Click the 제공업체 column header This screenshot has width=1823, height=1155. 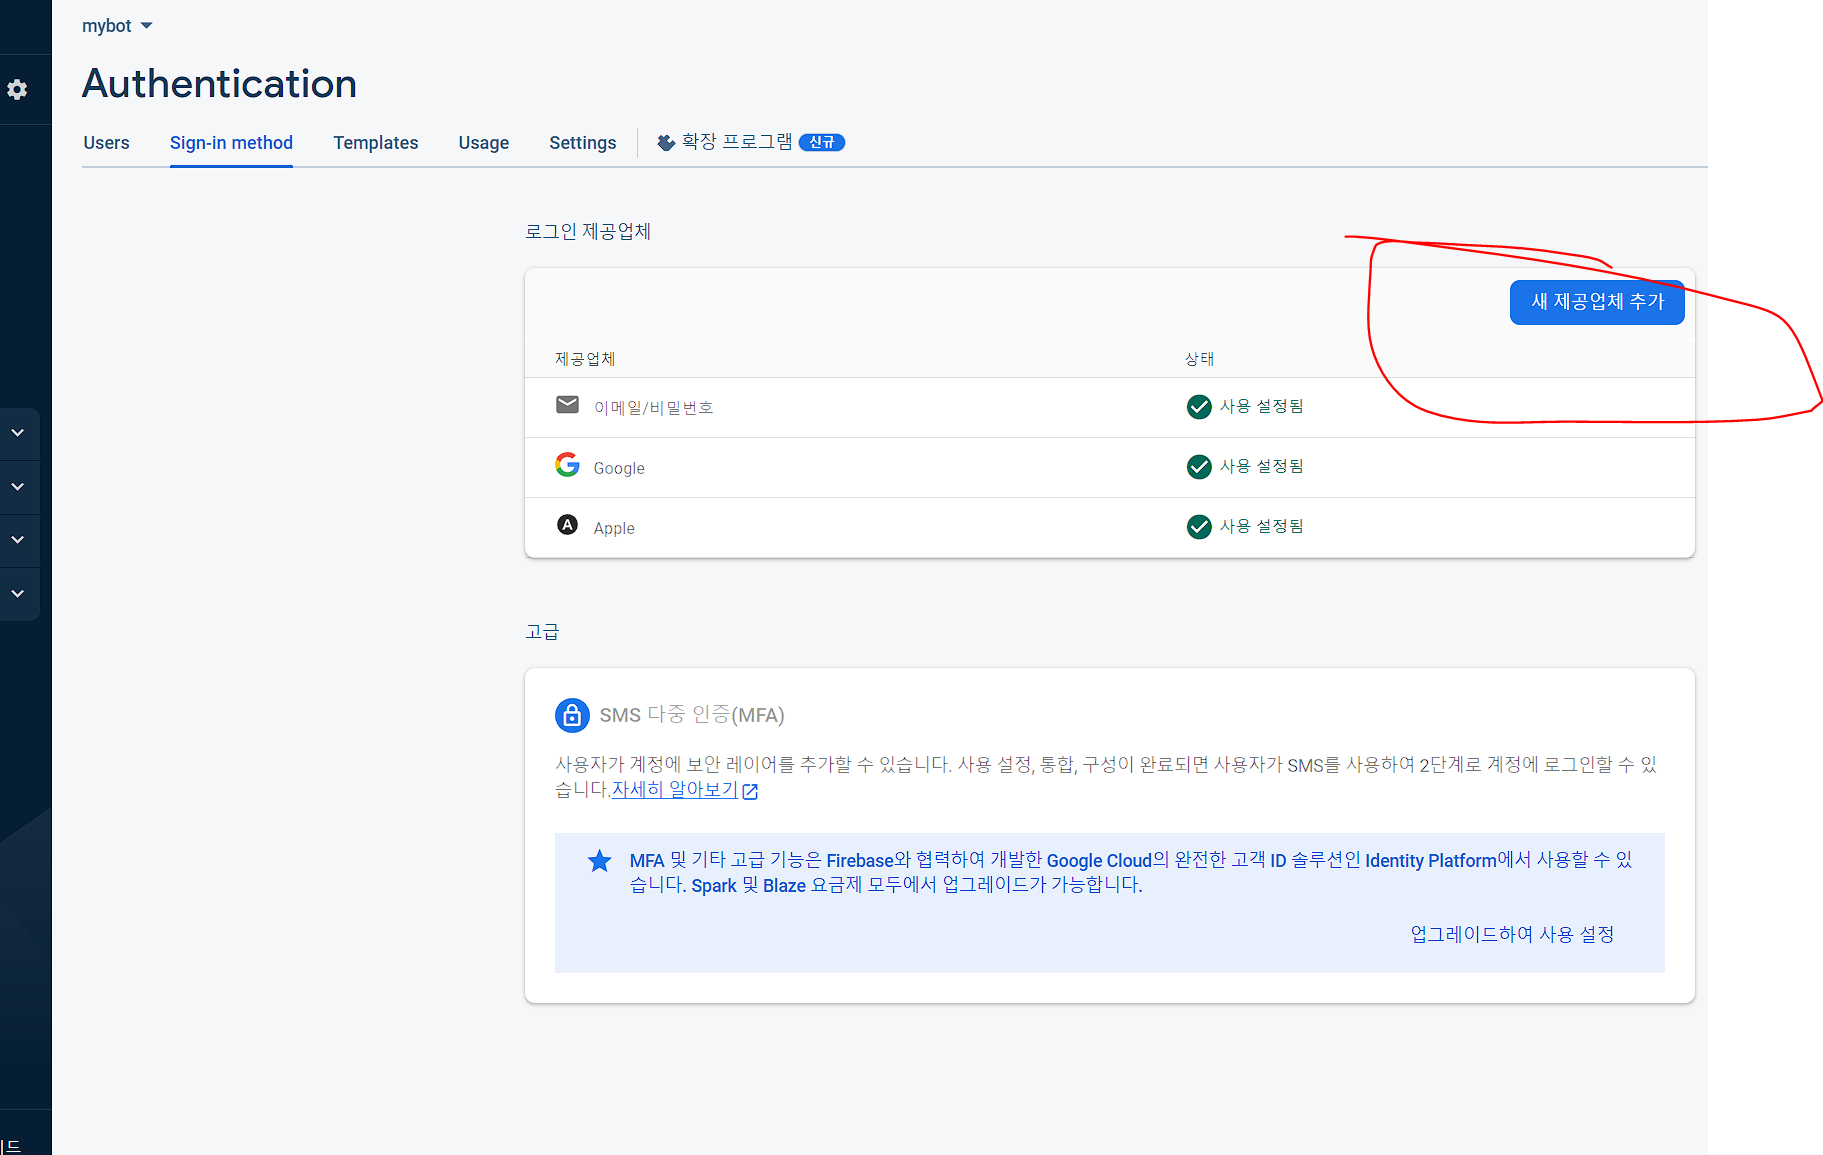click(585, 359)
